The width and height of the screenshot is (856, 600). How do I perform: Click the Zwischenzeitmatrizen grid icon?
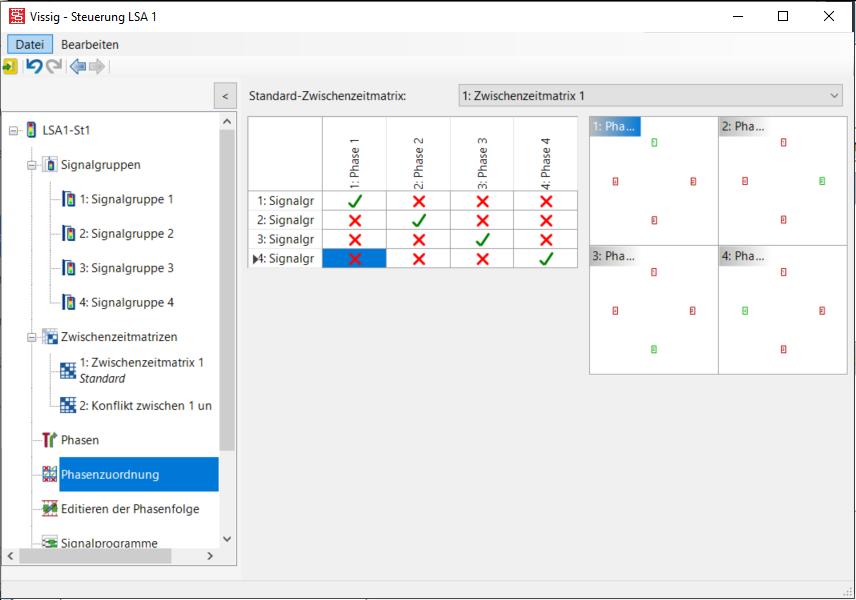50,336
